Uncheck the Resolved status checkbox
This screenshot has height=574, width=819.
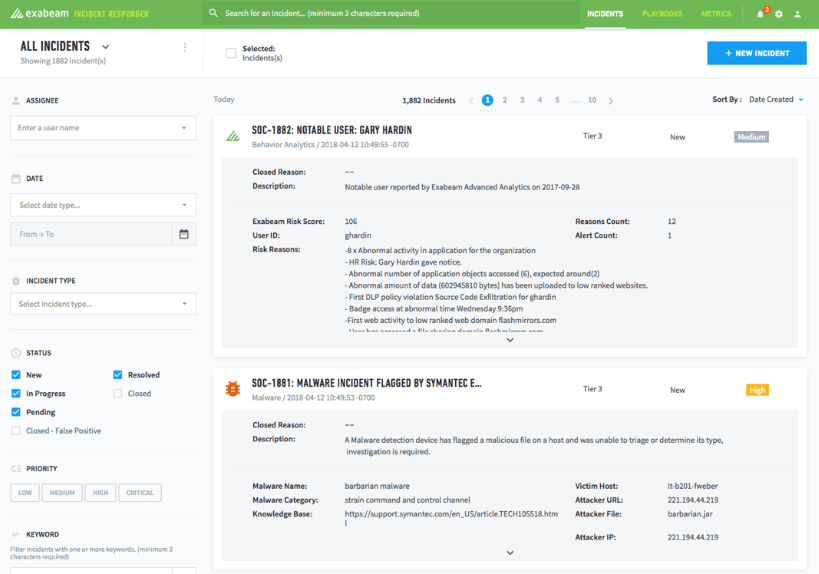pyautogui.click(x=118, y=374)
